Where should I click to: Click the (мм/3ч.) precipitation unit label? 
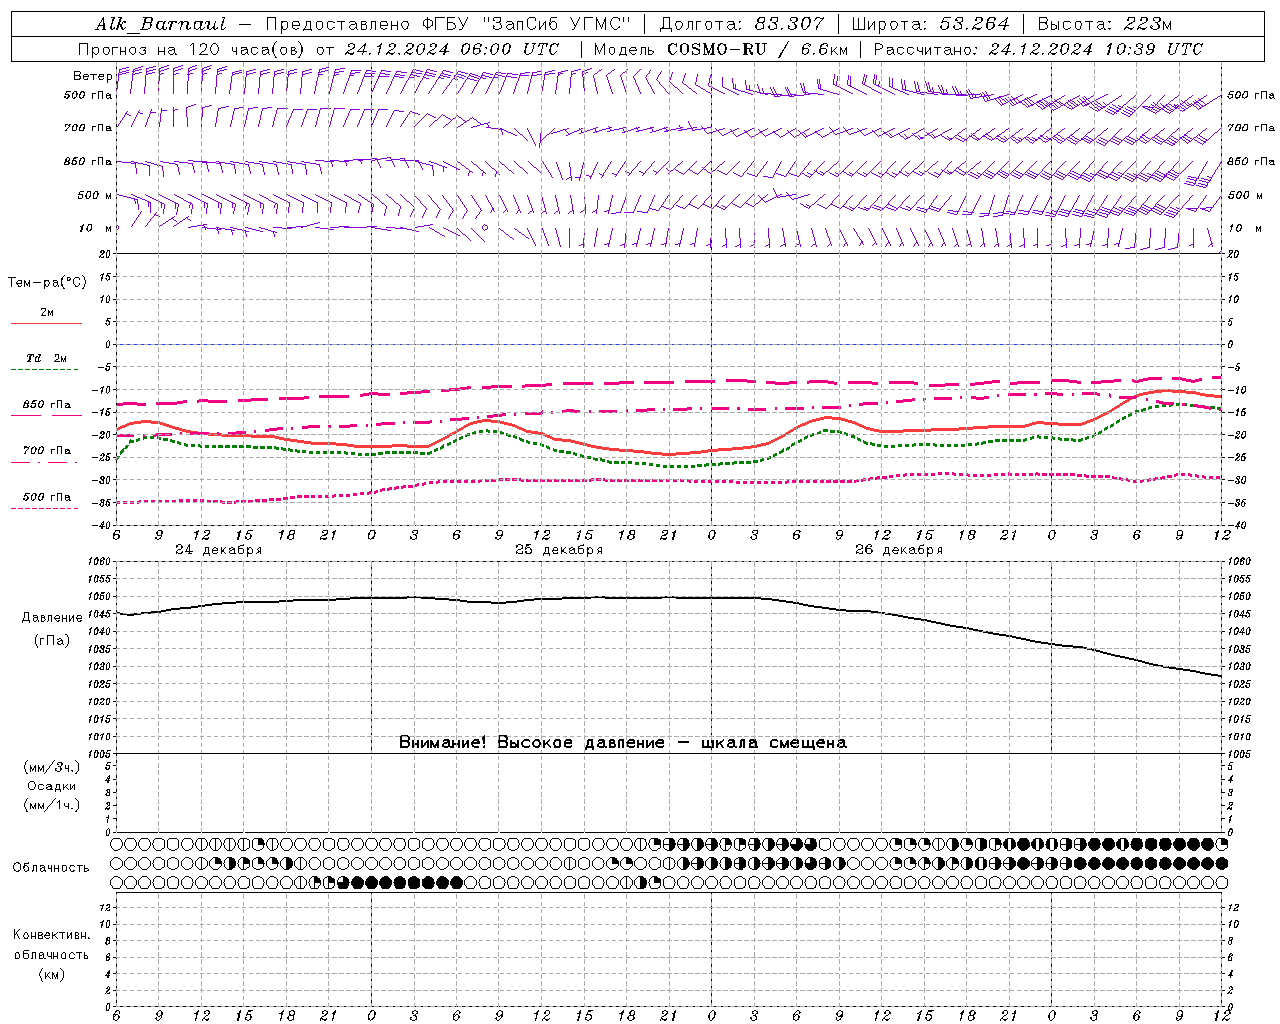point(52,767)
